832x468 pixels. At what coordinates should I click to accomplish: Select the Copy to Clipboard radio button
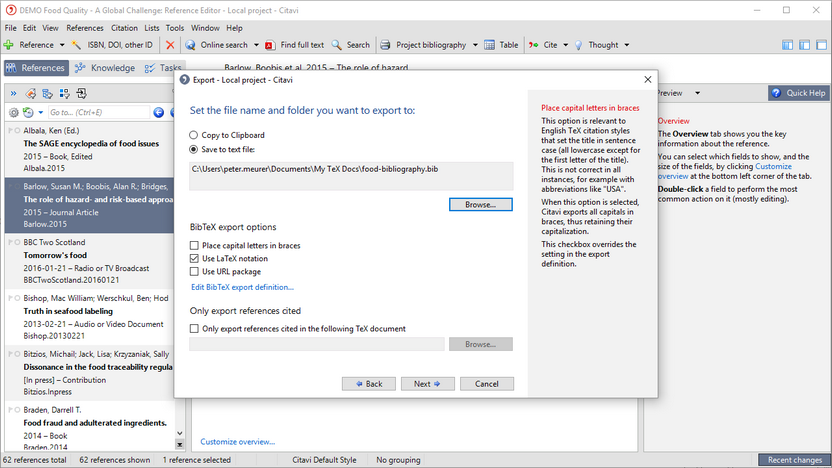194,135
